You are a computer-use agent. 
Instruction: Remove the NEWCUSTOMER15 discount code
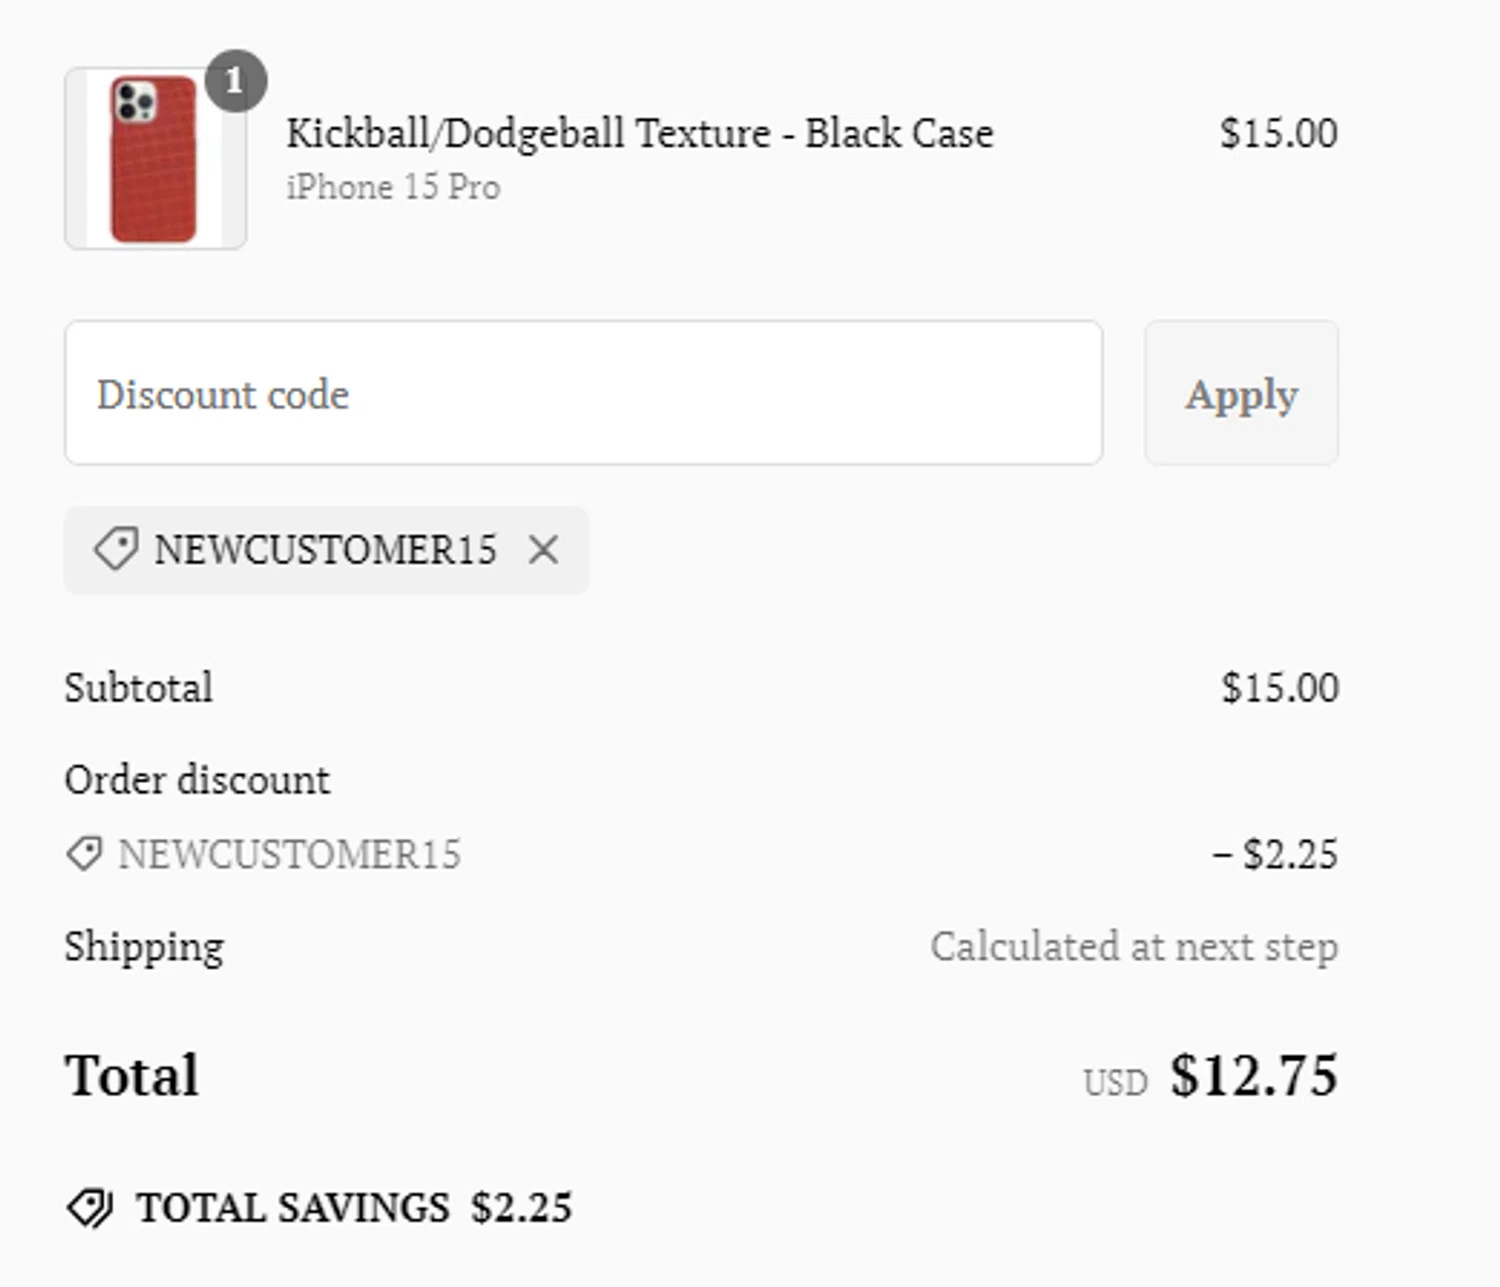tap(543, 550)
